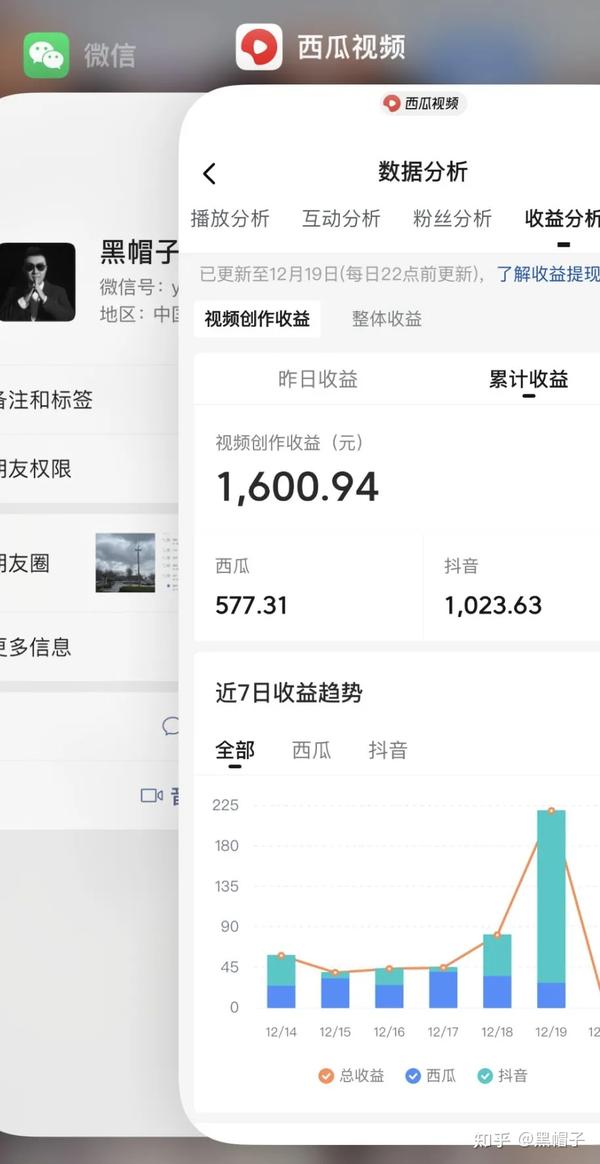This screenshot has width=600, height=1164.
Task: Tap the 黑帽子 contact name in WeChat
Action: [x=140, y=252]
